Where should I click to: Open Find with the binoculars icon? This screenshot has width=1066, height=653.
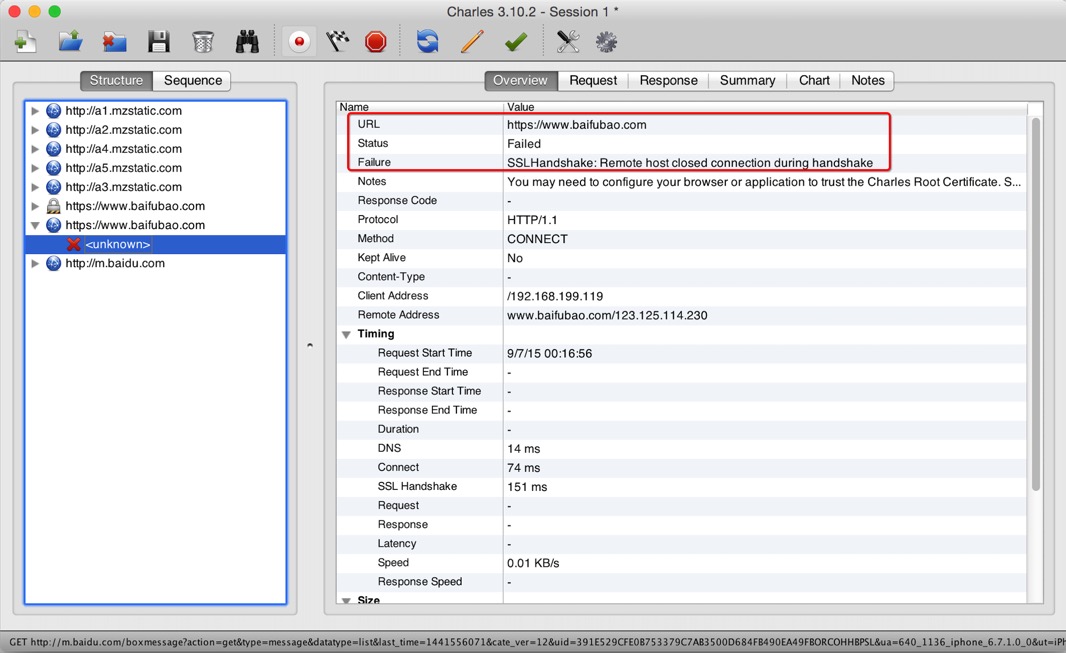click(x=247, y=42)
